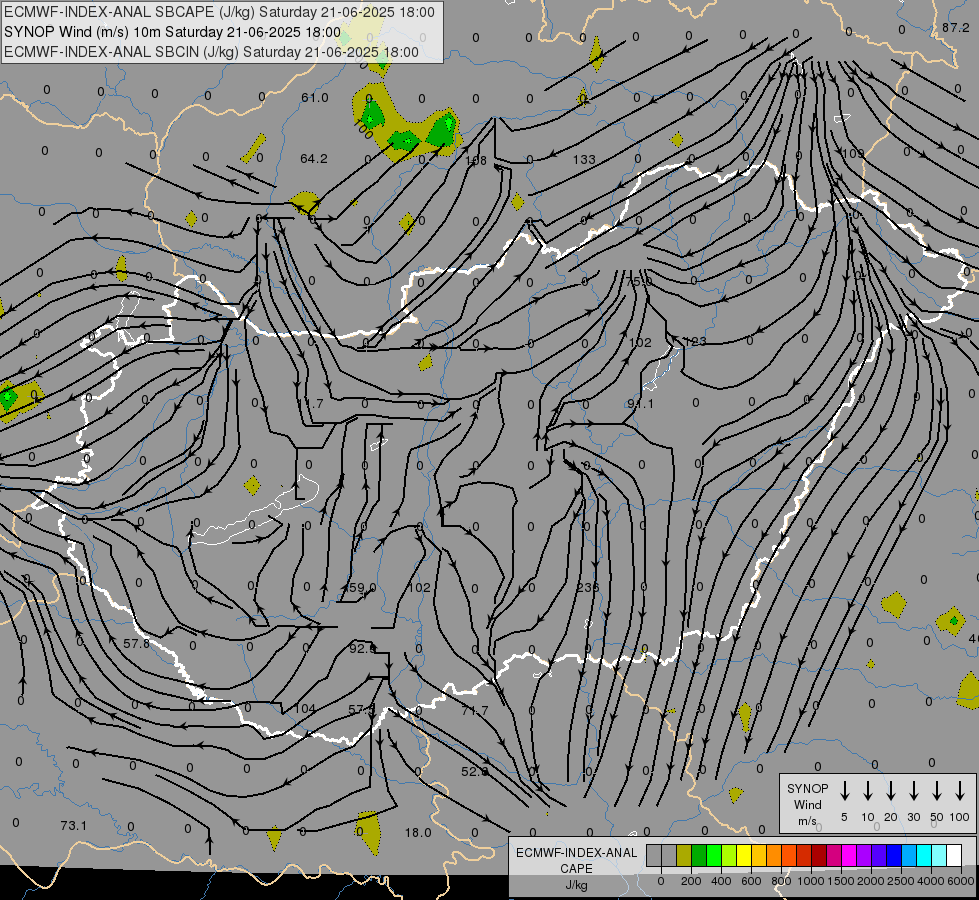Select the magenta swatch in the CAPE color bar
Screen dimensions: 979x900
tap(850, 855)
